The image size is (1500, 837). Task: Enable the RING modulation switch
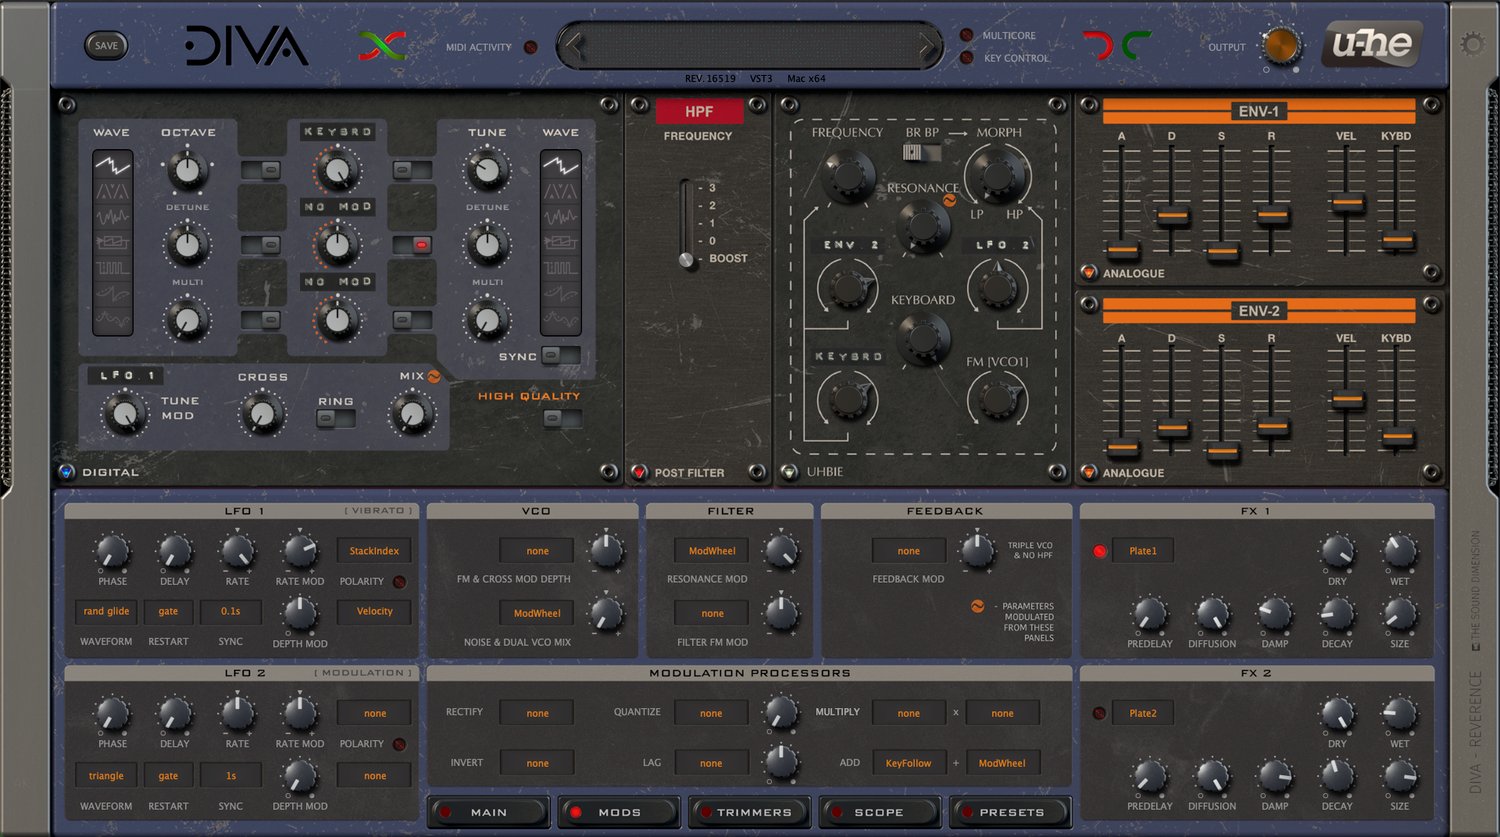(336, 419)
